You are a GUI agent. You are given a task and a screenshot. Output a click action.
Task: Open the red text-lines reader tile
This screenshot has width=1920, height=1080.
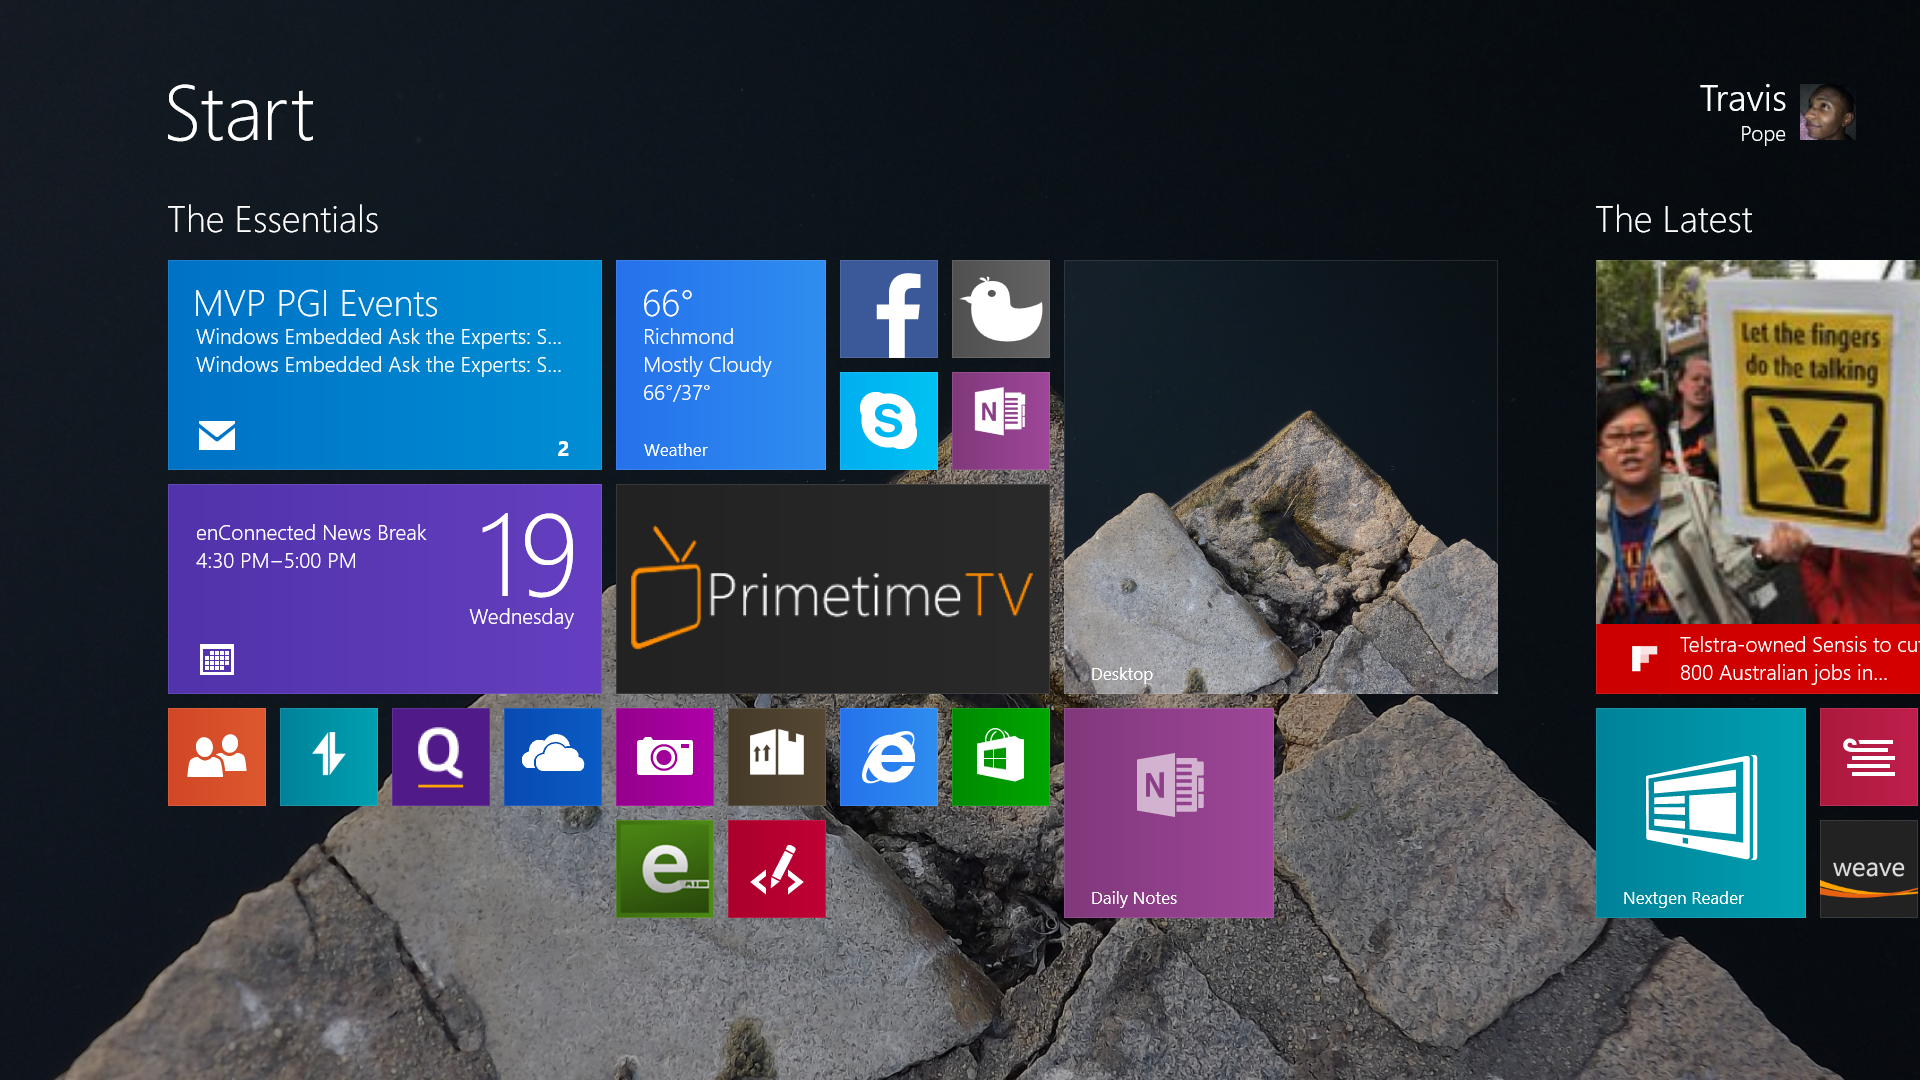coord(1869,757)
